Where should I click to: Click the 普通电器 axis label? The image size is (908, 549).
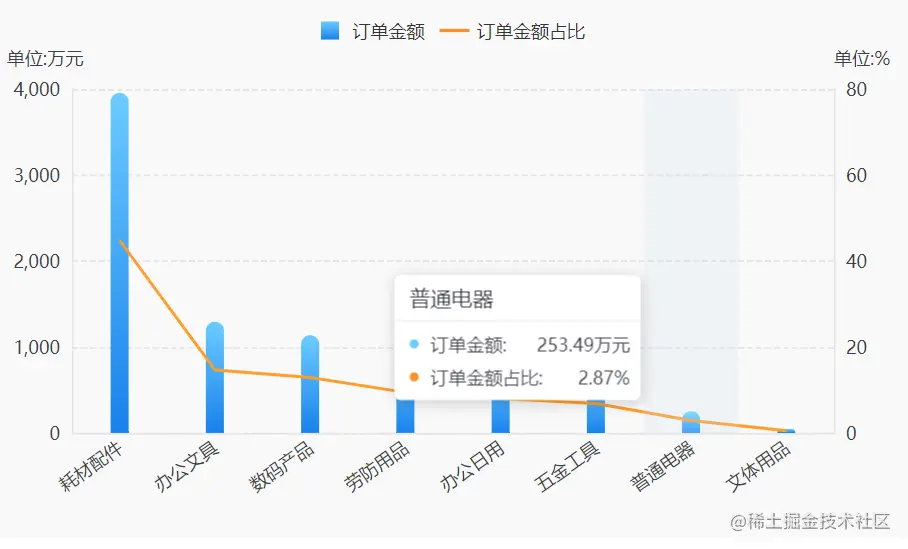[662, 467]
